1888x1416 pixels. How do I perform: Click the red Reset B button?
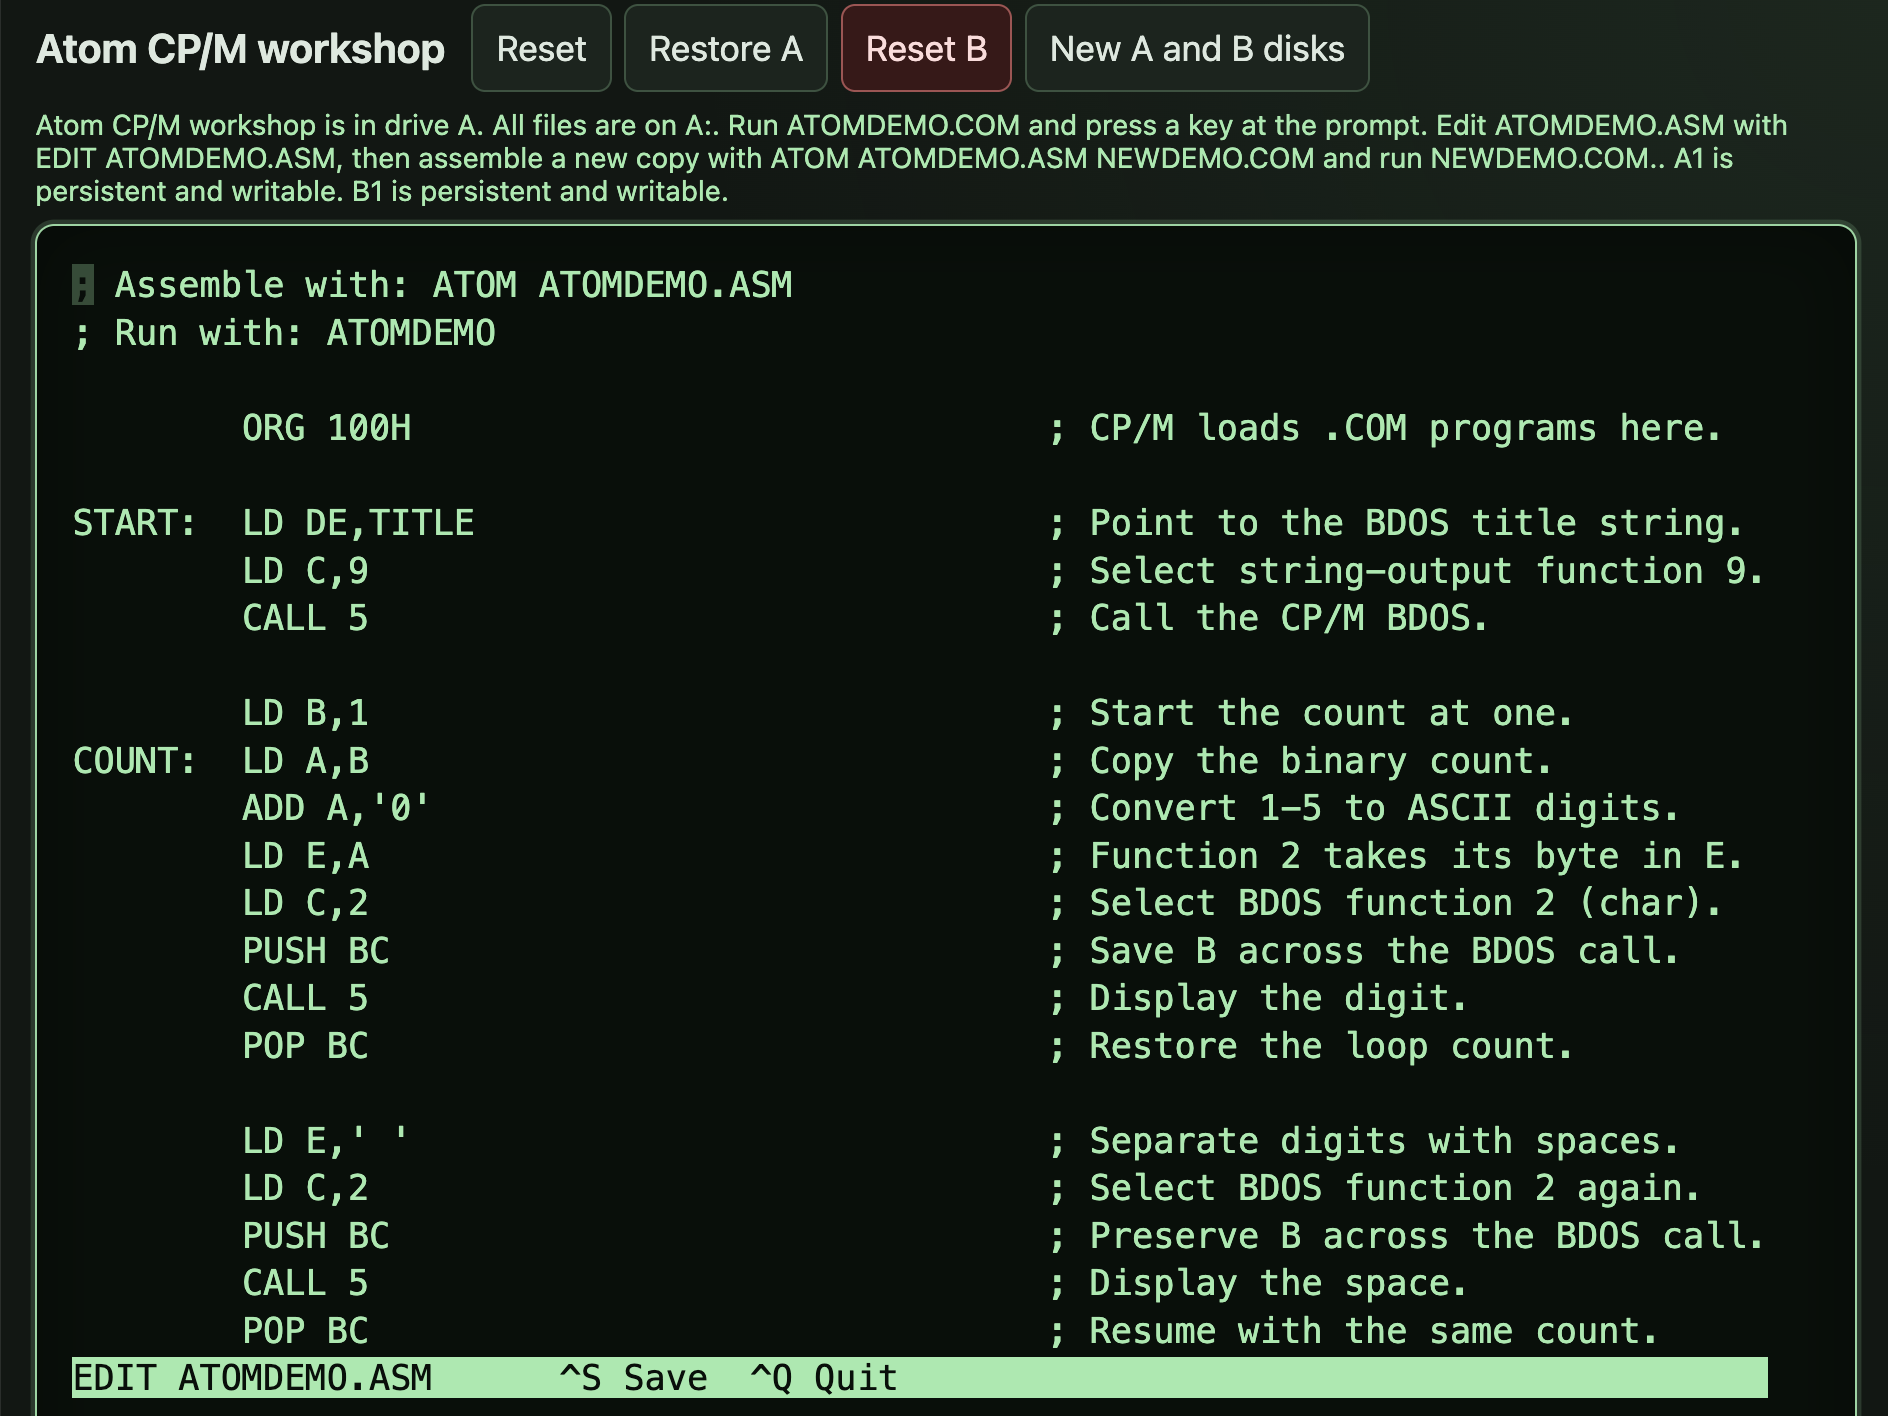point(926,48)
